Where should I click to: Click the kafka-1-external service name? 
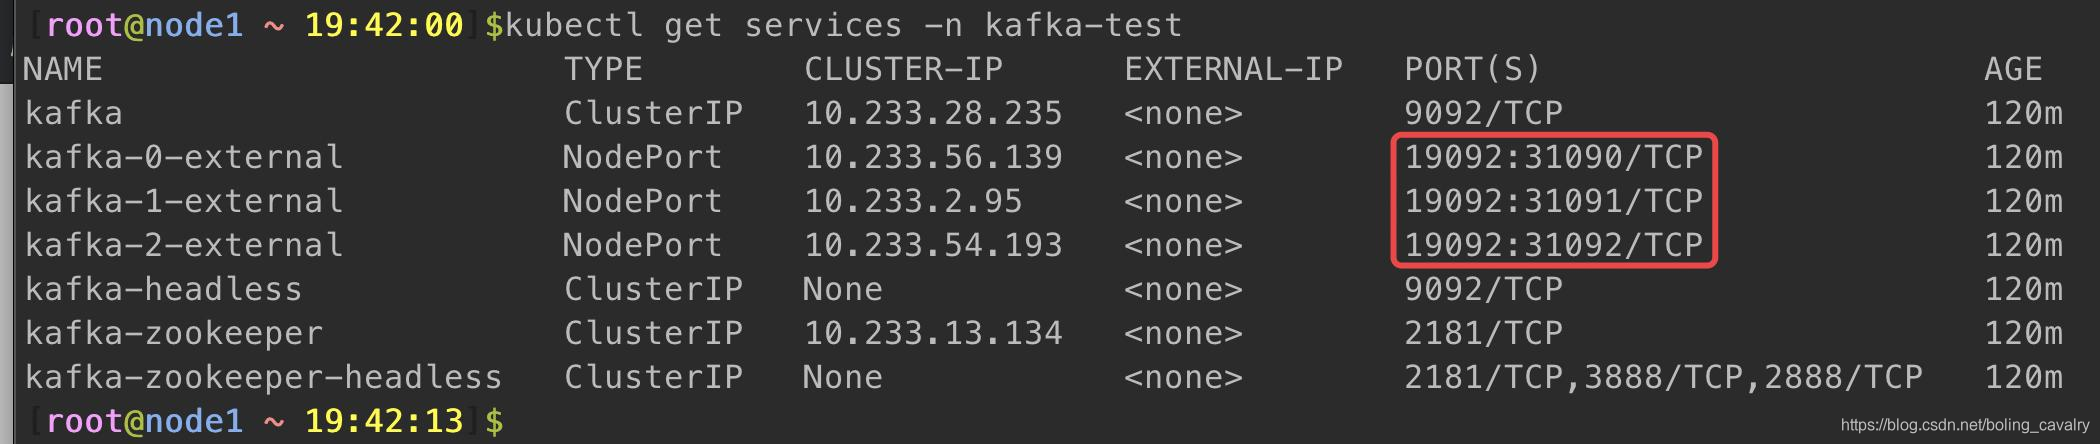click(x=184, y=201)
